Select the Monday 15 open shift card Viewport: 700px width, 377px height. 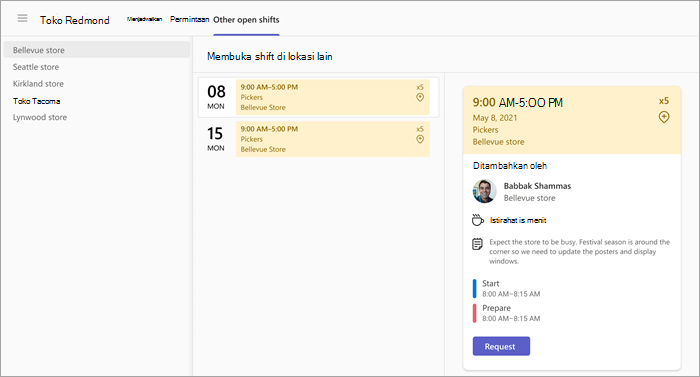(318, 139)
